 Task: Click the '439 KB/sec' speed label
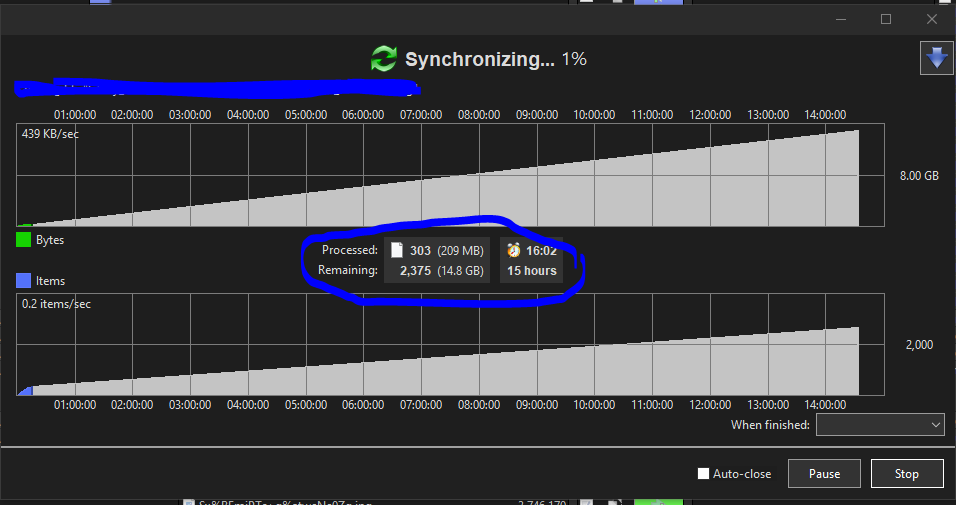[x=50, y=134]
